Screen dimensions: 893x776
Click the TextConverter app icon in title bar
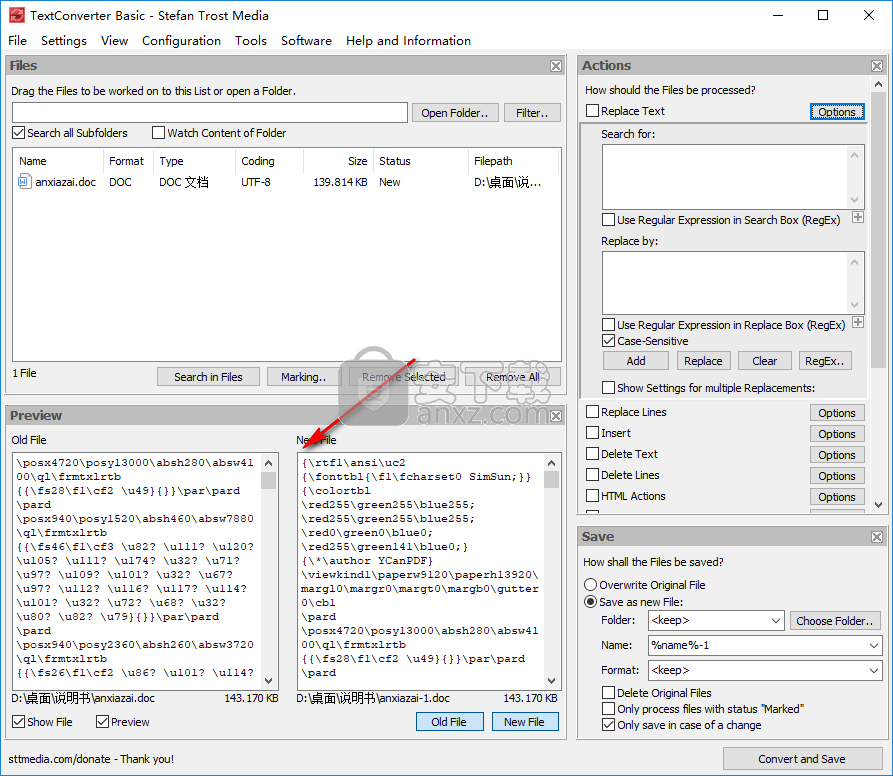[17, 15]
